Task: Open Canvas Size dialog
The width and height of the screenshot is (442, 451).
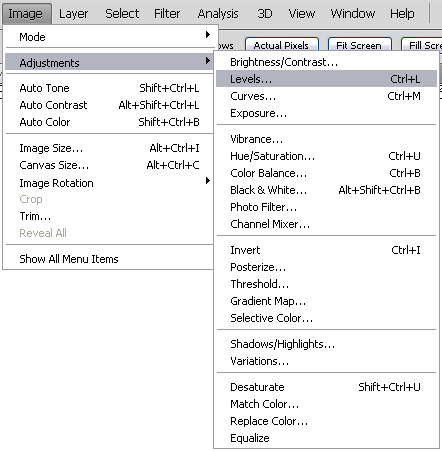Action: click(109, 165)
